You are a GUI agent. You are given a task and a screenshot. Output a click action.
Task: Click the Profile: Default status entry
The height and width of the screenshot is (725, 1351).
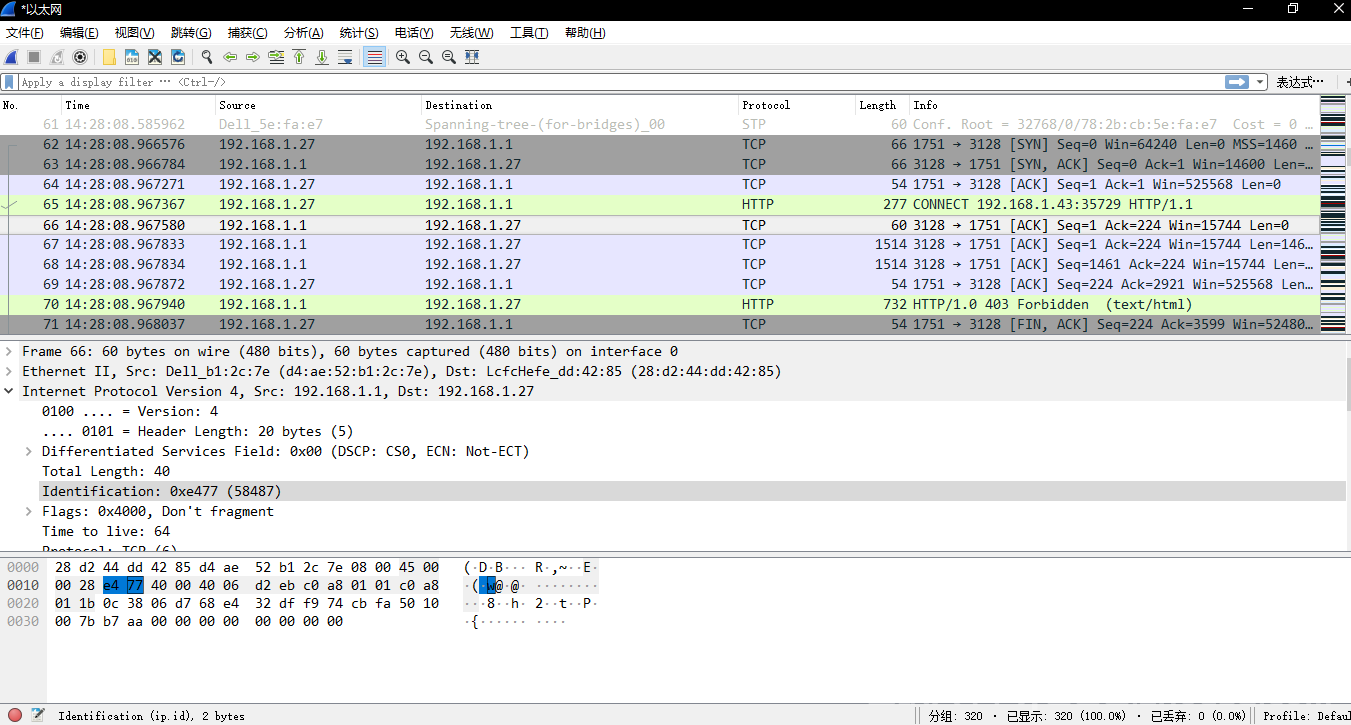pos(1305,716)
